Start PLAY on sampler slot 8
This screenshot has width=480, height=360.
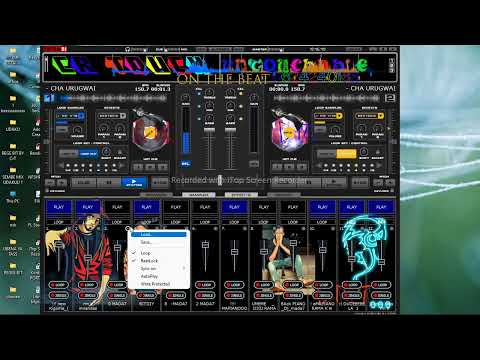(264, 207)
